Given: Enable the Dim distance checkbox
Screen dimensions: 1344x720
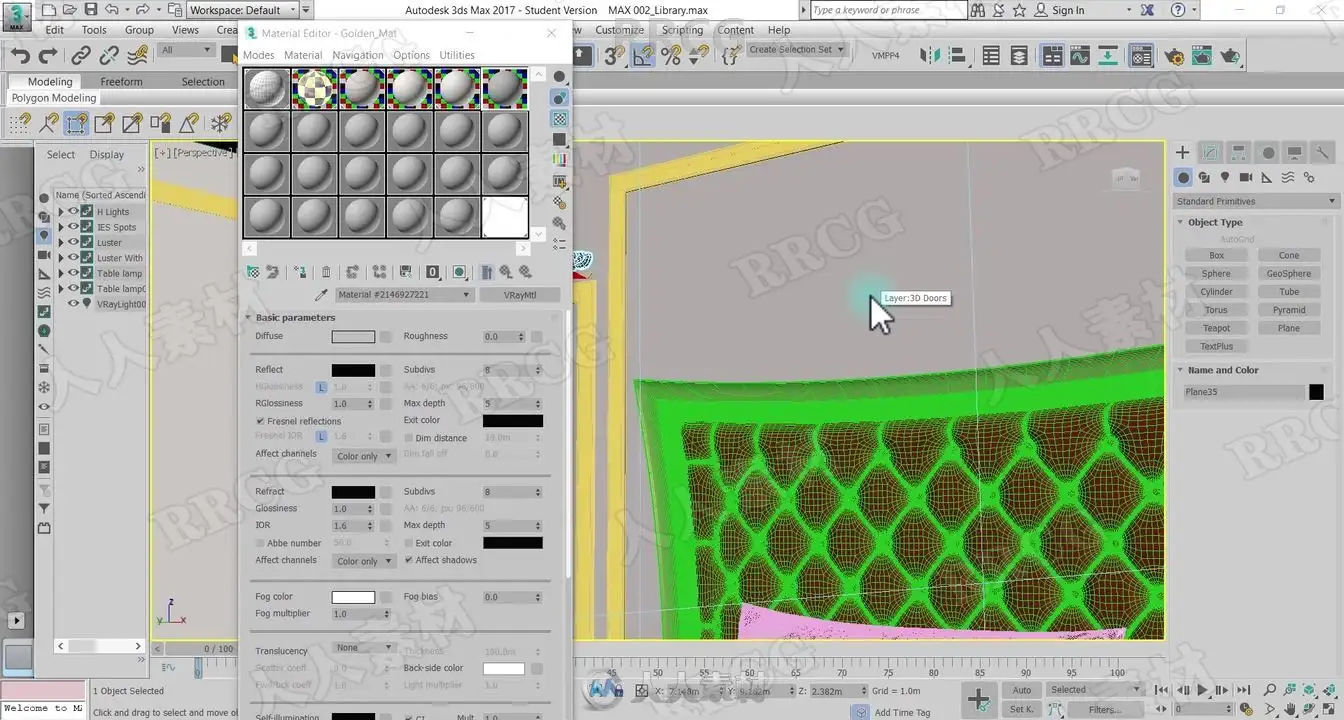Looking at the screenshot, I should [x=408, y=438].
